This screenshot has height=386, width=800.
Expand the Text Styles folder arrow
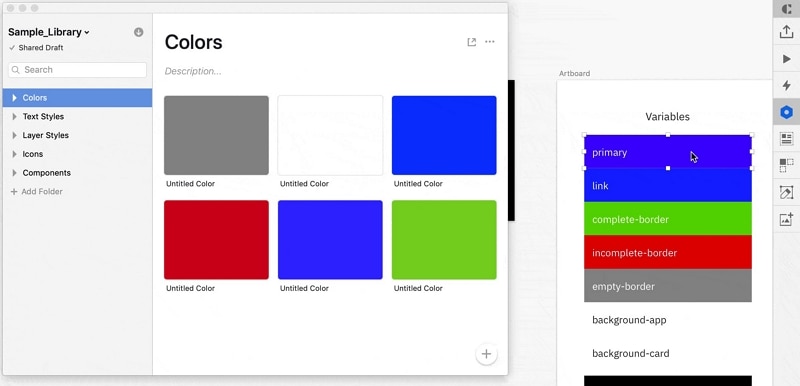point(14,116)
